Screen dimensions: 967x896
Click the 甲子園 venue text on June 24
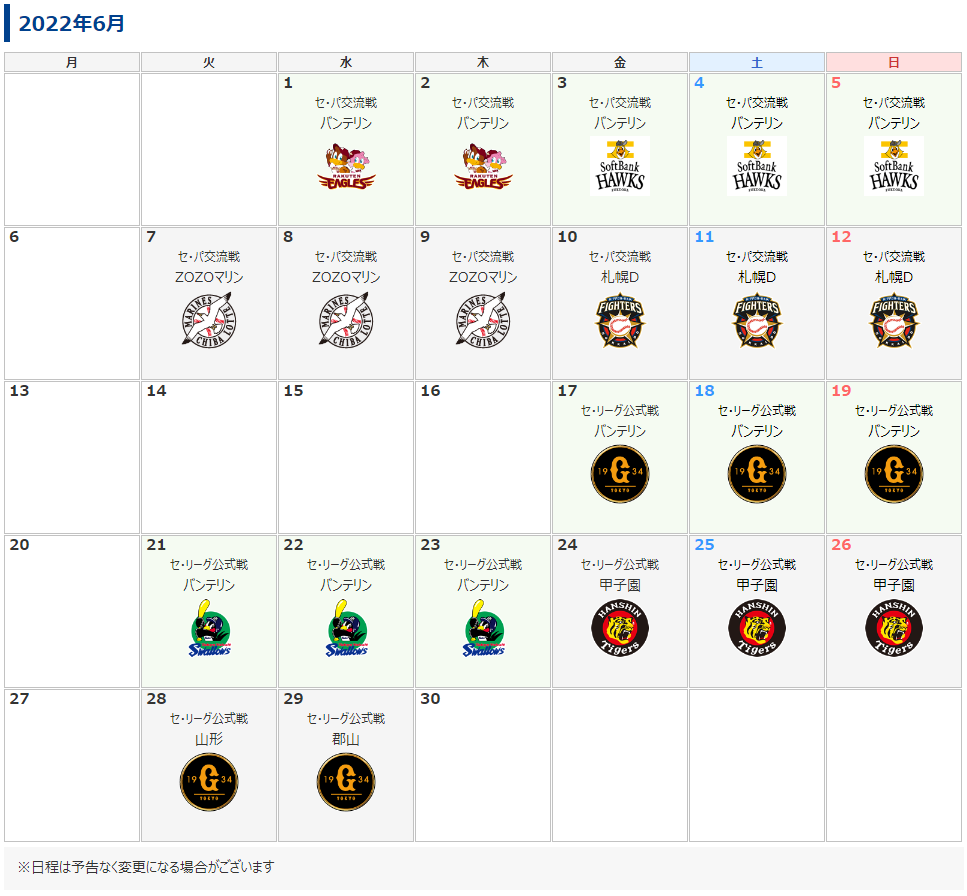coord(620,585)
